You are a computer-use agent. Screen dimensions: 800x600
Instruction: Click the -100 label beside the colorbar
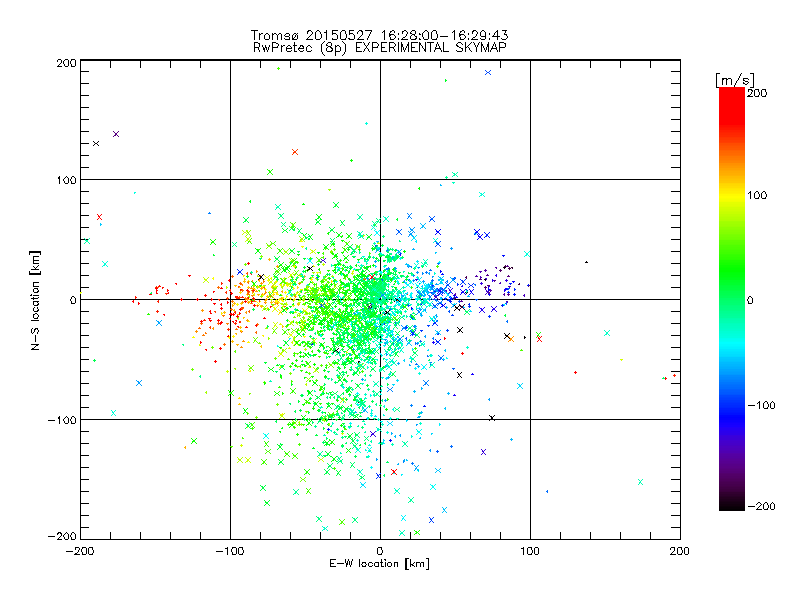click(762, 406)
